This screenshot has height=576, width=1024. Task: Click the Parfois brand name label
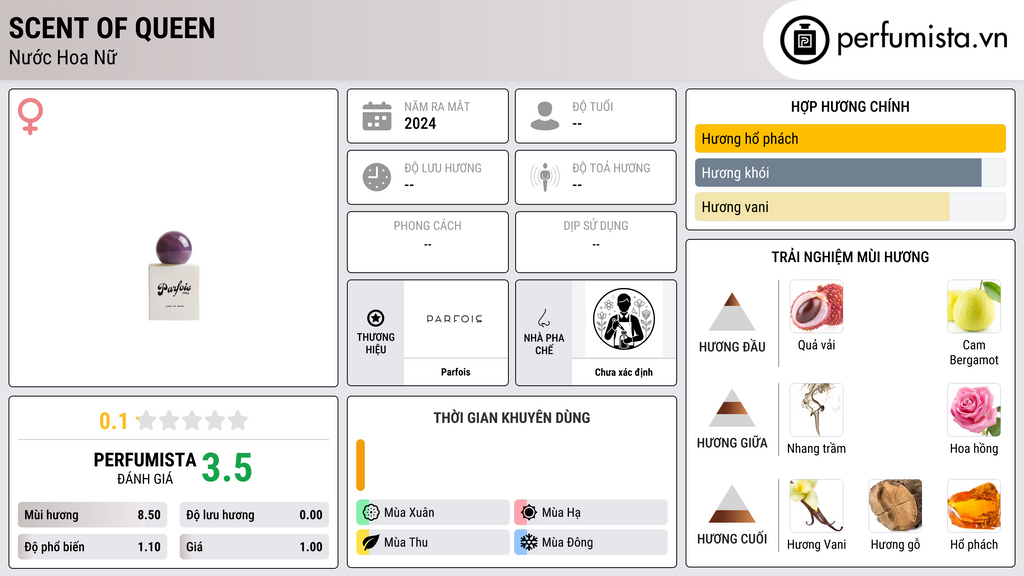pos(455,372)
